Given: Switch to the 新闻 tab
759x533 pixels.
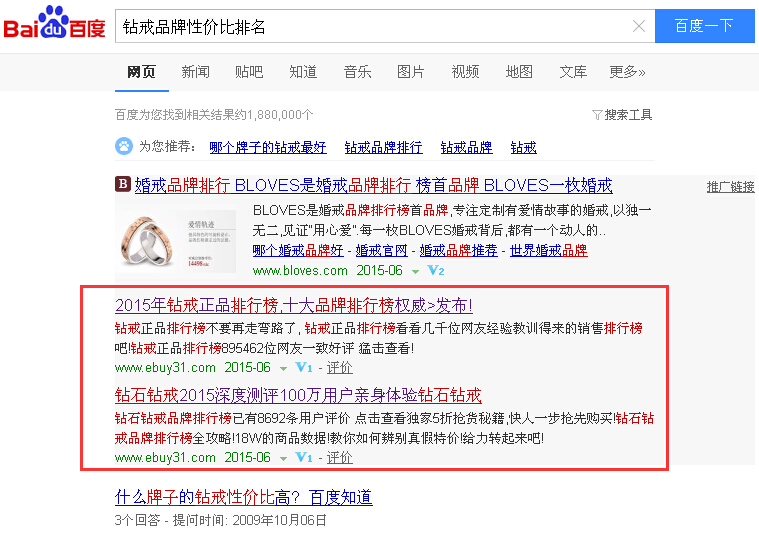Looking at the screenshot, I should [196, 72].
